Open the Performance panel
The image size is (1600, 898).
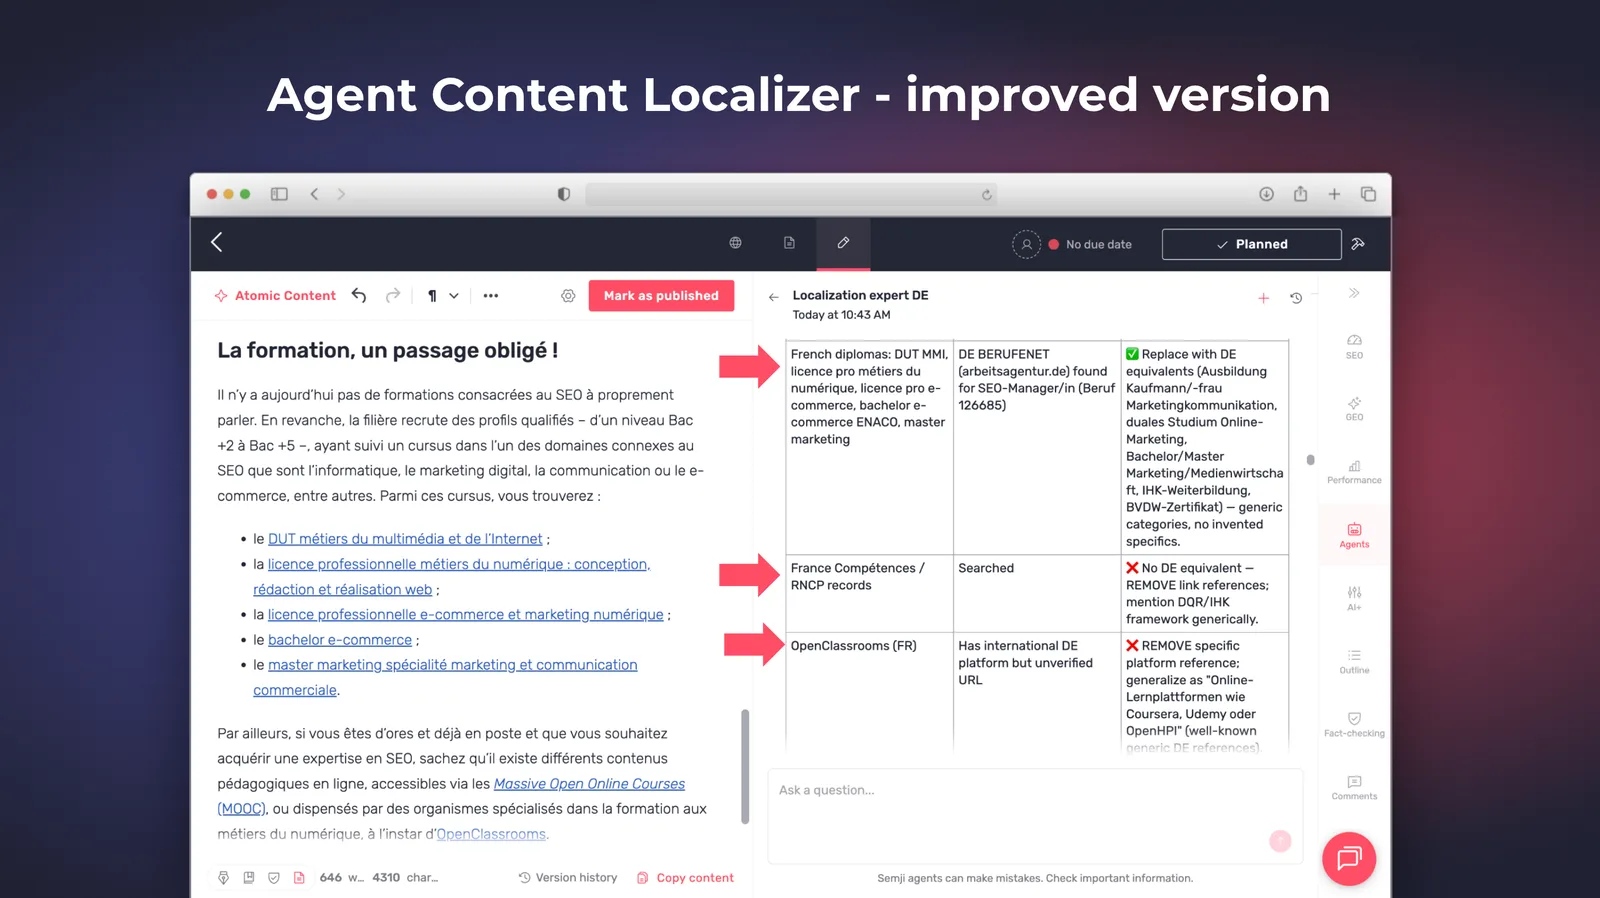tap(1354, 472)
